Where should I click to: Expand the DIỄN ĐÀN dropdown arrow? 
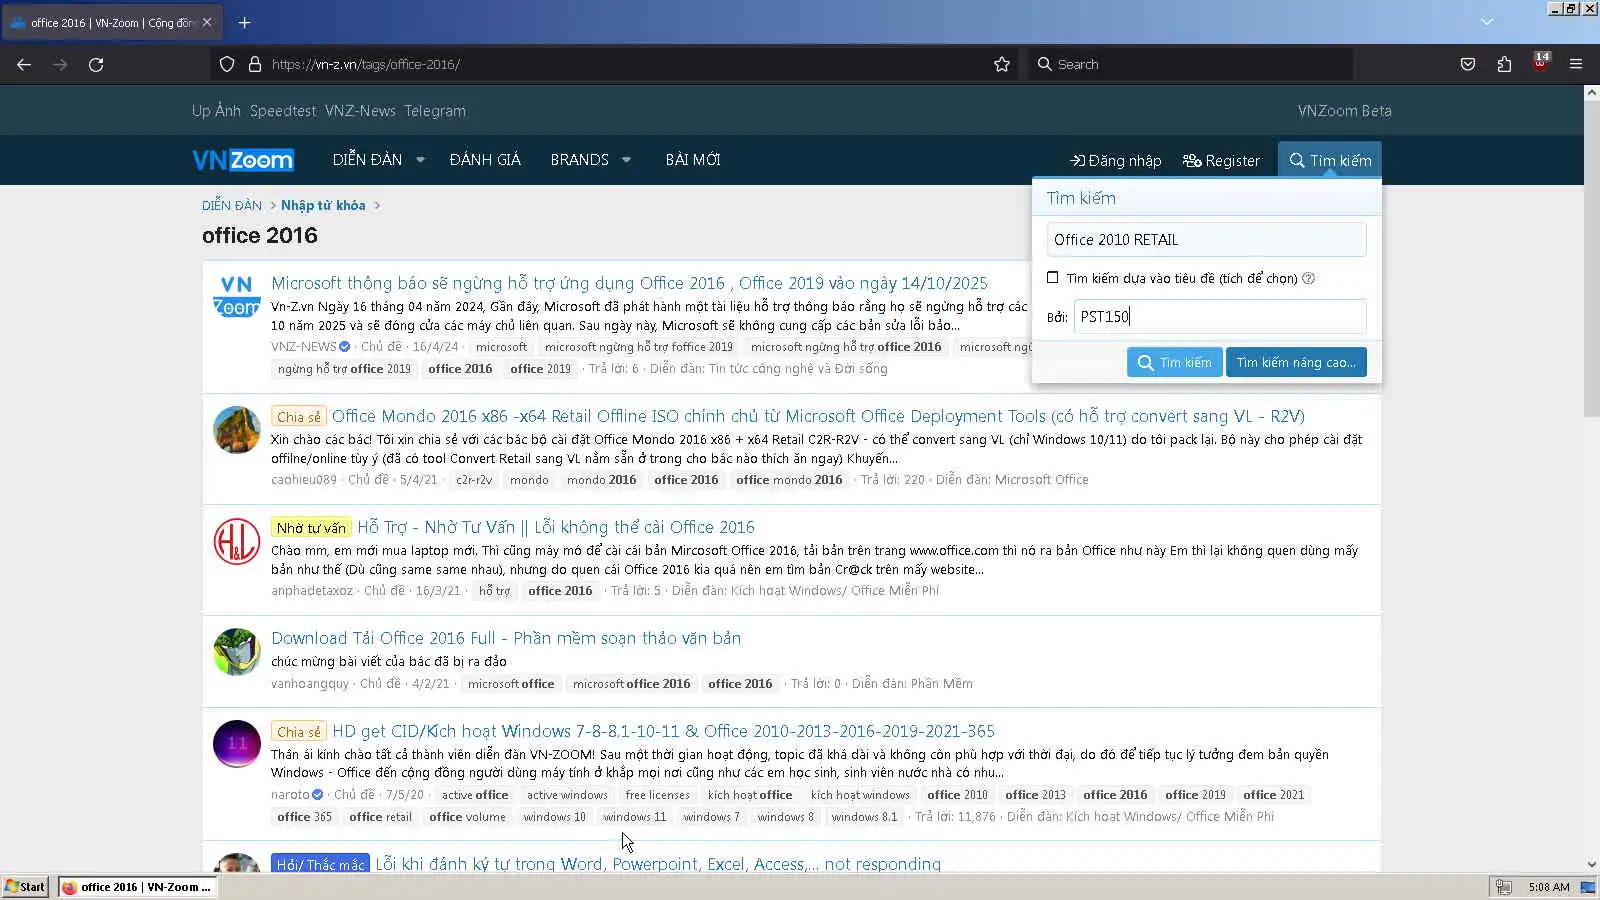pos(421,160)
